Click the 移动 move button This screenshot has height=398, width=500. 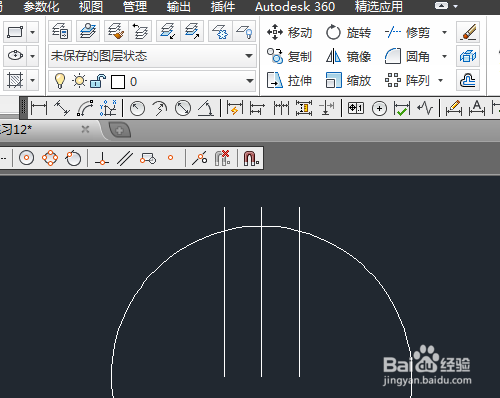289,32
